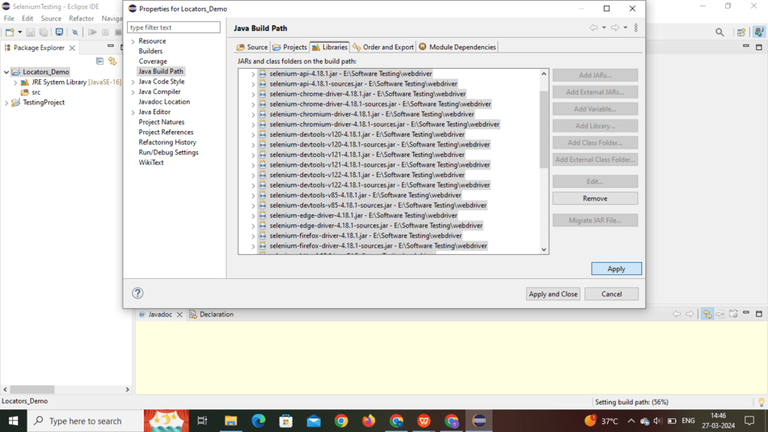The height and width of the screenshot is (432, 768).
Task: Click the Remove button
Action: [x=595, y=198]
